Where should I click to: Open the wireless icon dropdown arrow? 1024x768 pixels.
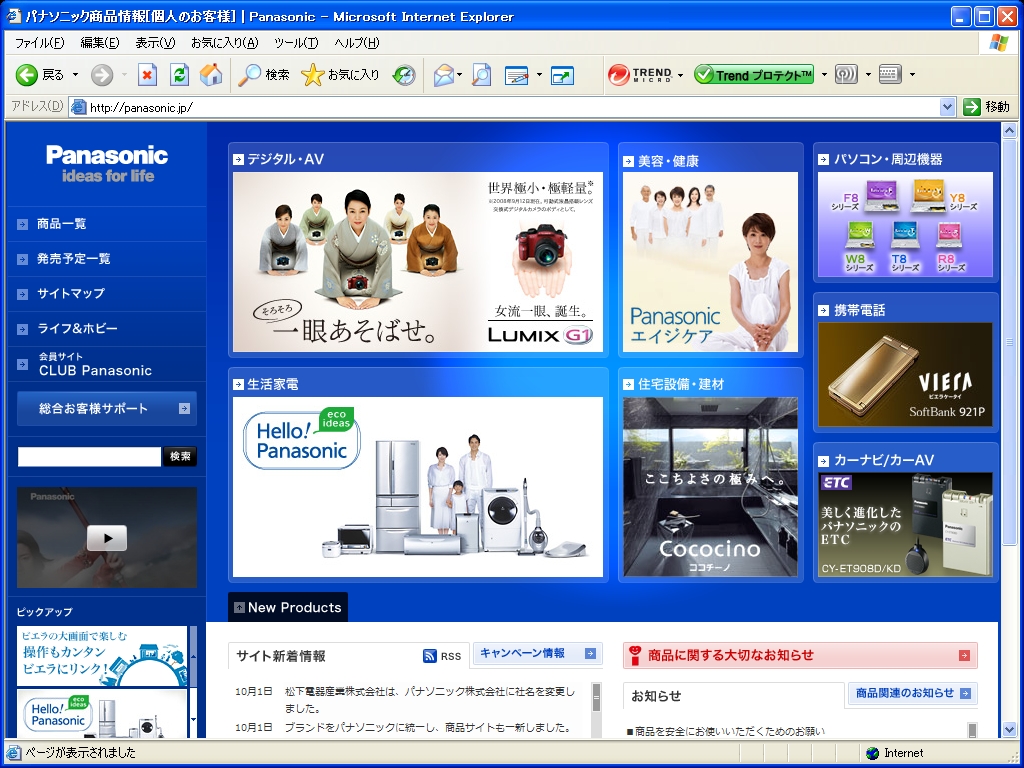[868, 75]
